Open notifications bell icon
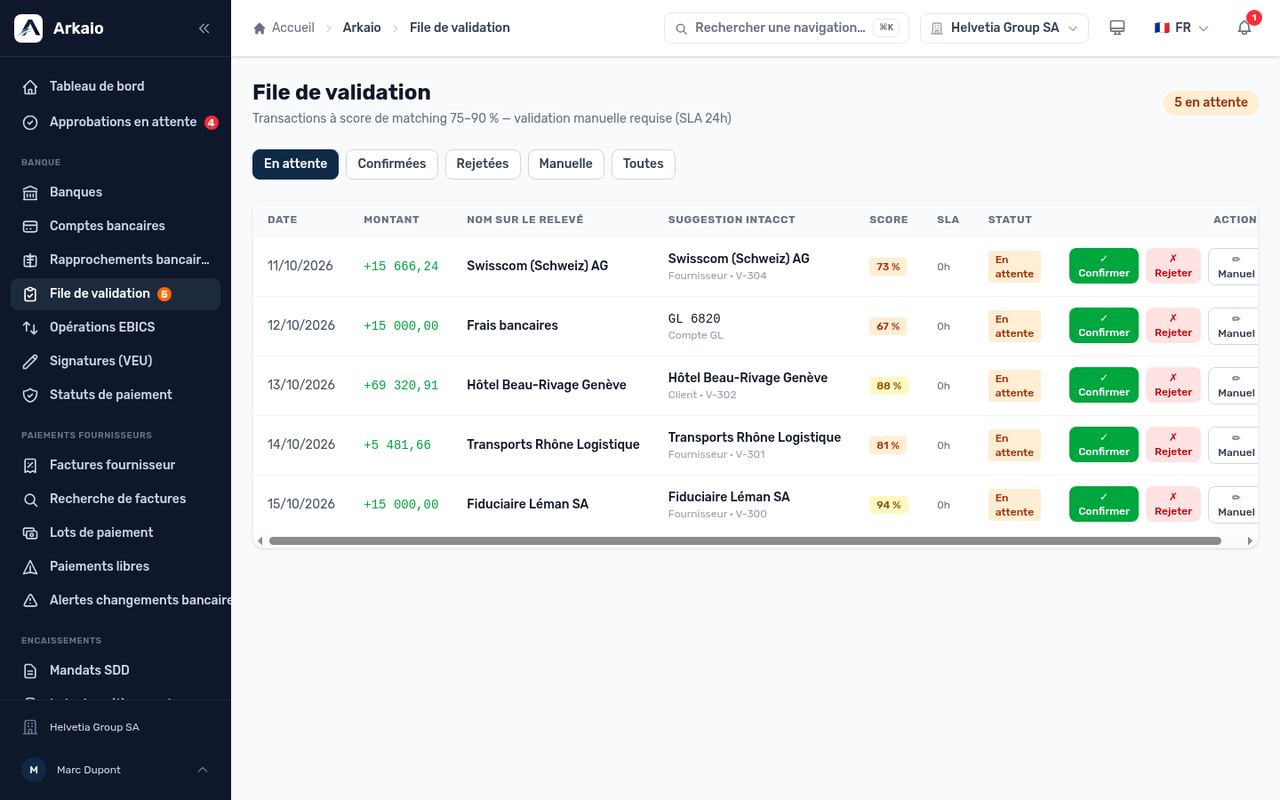This screenshot has width=1280, height=800. pyautogui.click(x=1245, y=28)
